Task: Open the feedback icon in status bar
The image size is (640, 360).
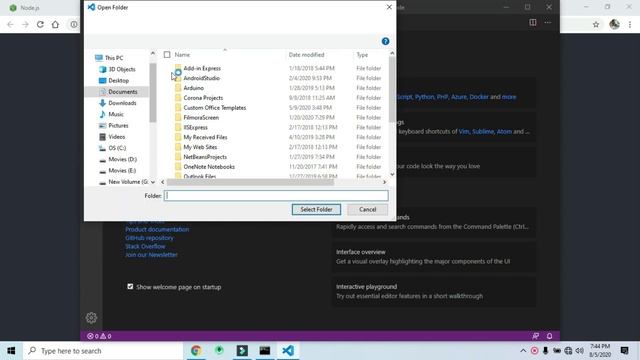Action: [x=536, y=336]
